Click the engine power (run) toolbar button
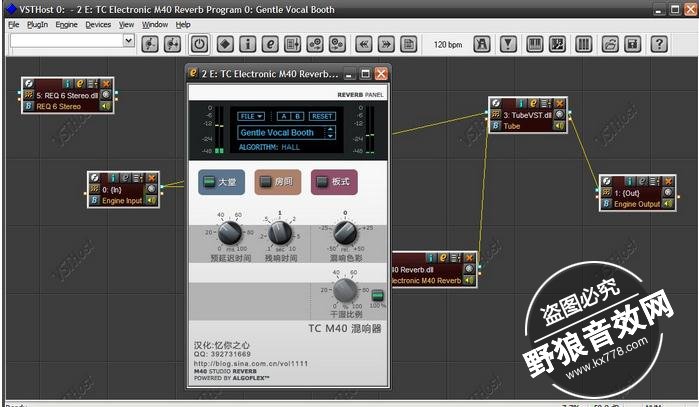 [199, 44]
